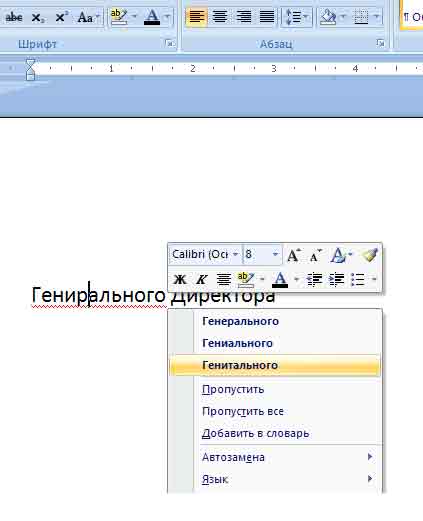The width and height of the screenshot is (423, 521).
Task: Click ruler mark number 3
Action: 274,69
